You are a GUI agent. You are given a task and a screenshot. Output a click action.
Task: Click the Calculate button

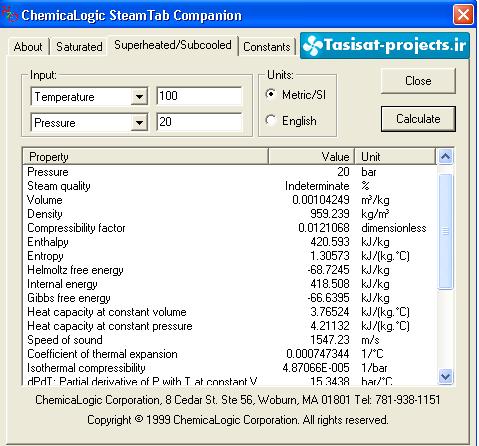418,119
